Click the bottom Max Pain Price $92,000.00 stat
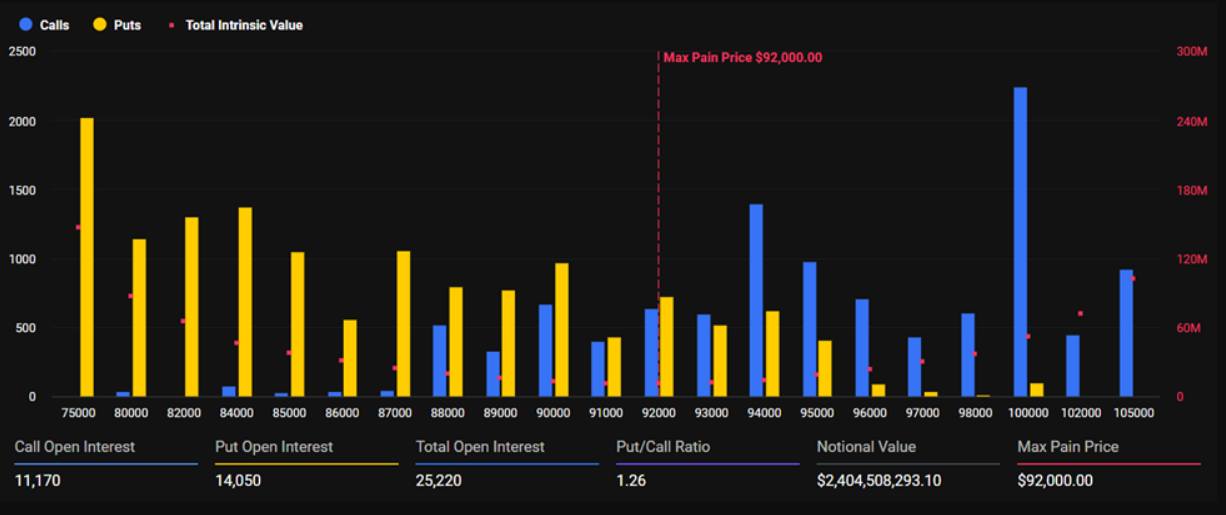Viewport: 1226px width, 515px height. point(1055,481)
